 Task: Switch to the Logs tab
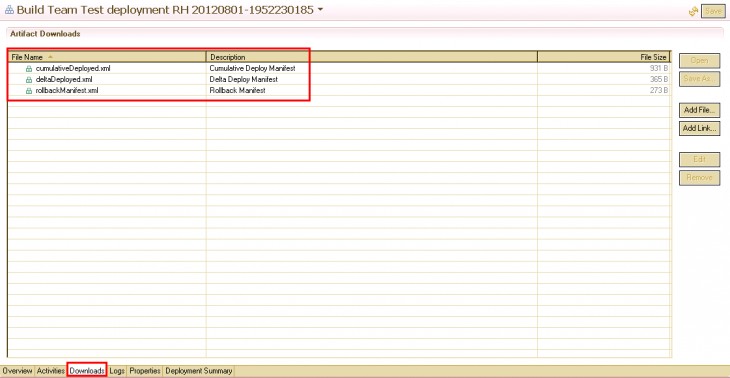pos(117,371)
